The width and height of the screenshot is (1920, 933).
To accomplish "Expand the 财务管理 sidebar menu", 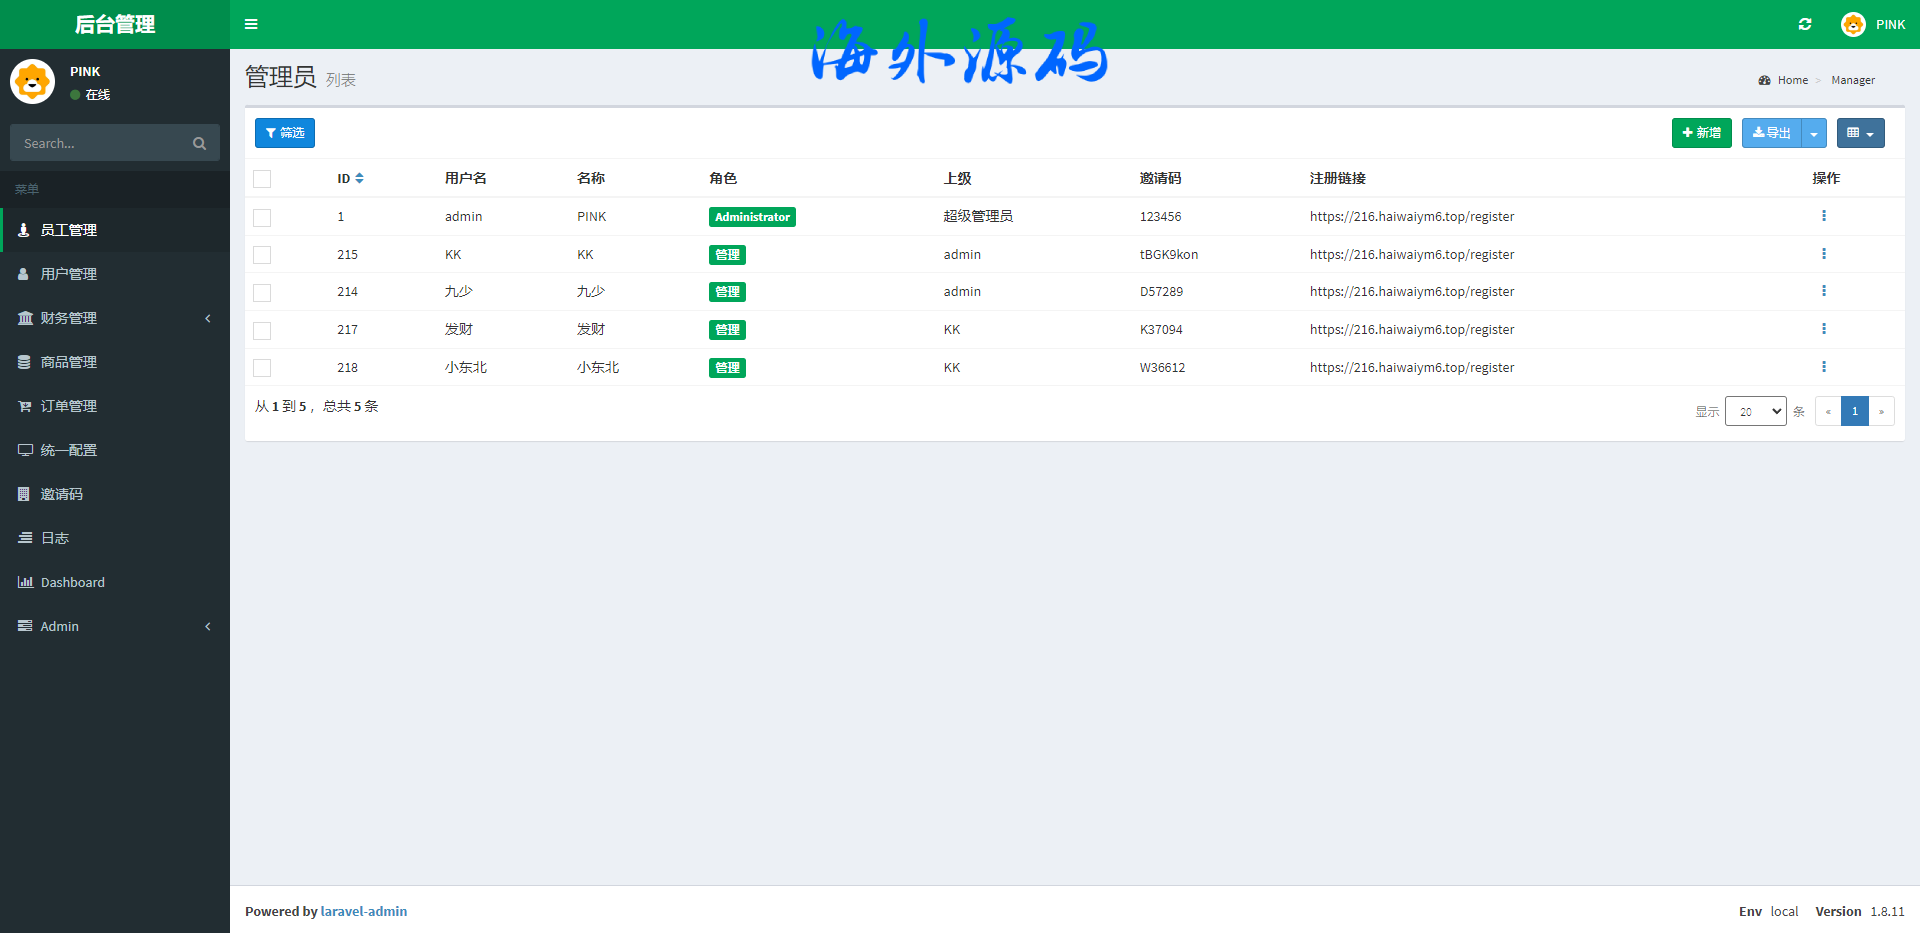I will pyautogui.click(x=115, y=318).
